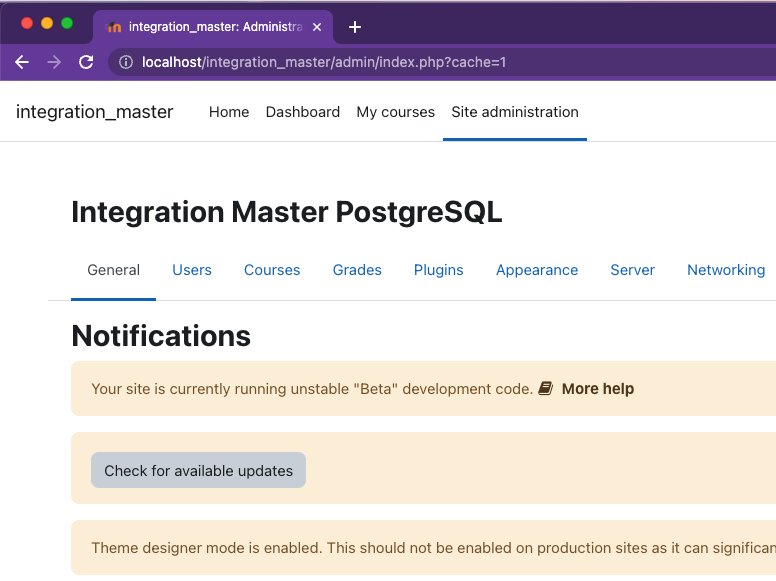The height and width of the screenshot is (581, 776).
Task: Click the More help link
Action: click(598, 389)
